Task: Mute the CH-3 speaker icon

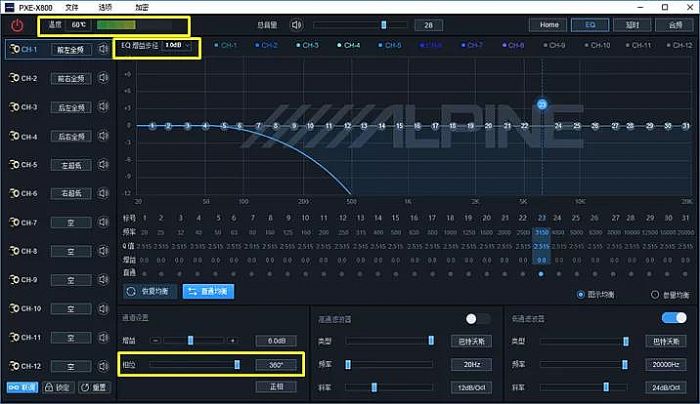Action: (103, 107)
